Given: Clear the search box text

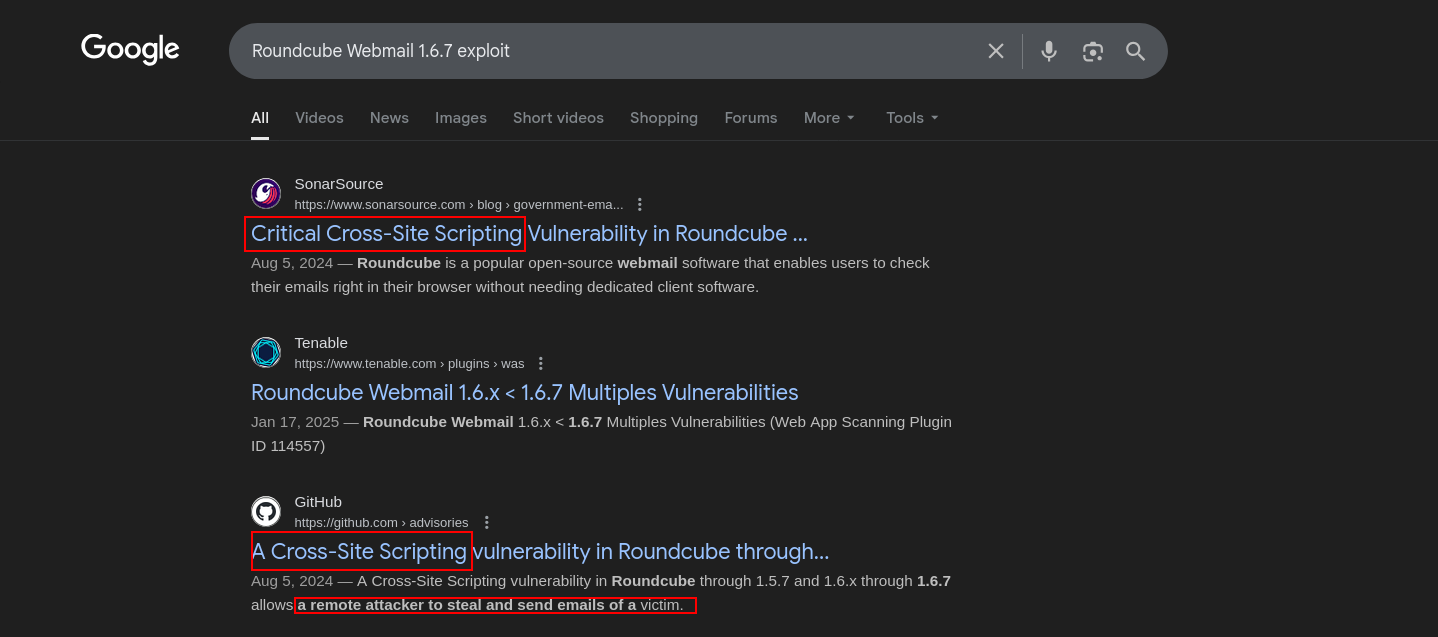Looking at the screenshot, I should coord(995,51).
